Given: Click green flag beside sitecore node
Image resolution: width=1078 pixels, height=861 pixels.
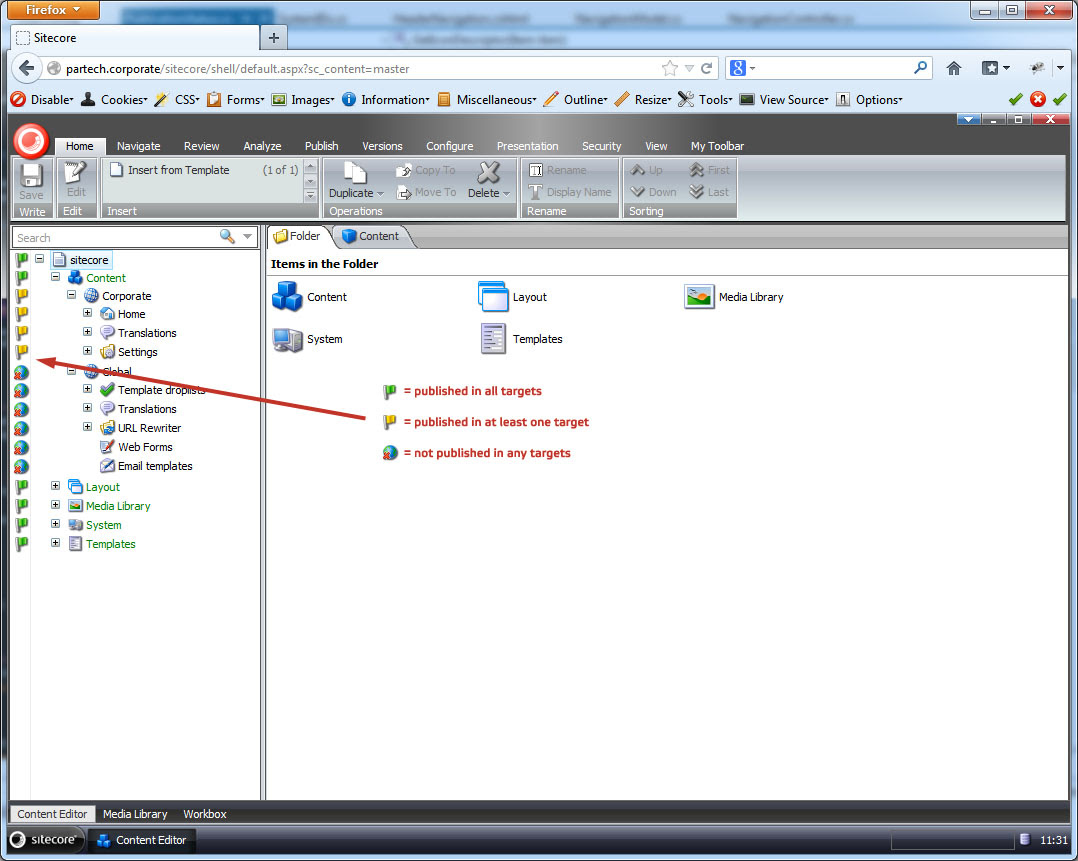Looking at the screenshot, I should click(x=22, y=259).
